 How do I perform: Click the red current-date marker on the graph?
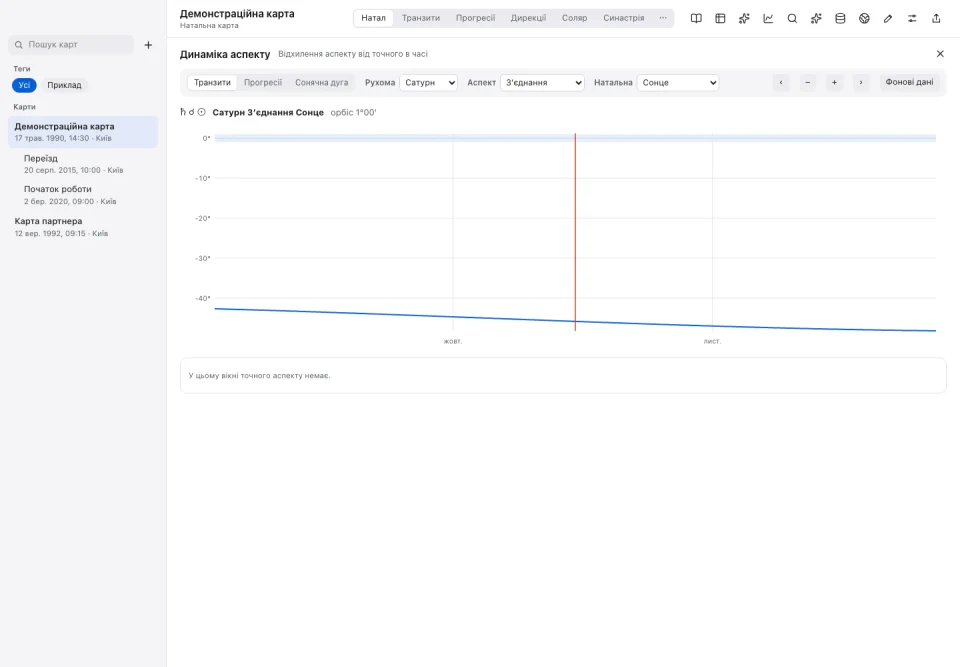pos(575,232)
